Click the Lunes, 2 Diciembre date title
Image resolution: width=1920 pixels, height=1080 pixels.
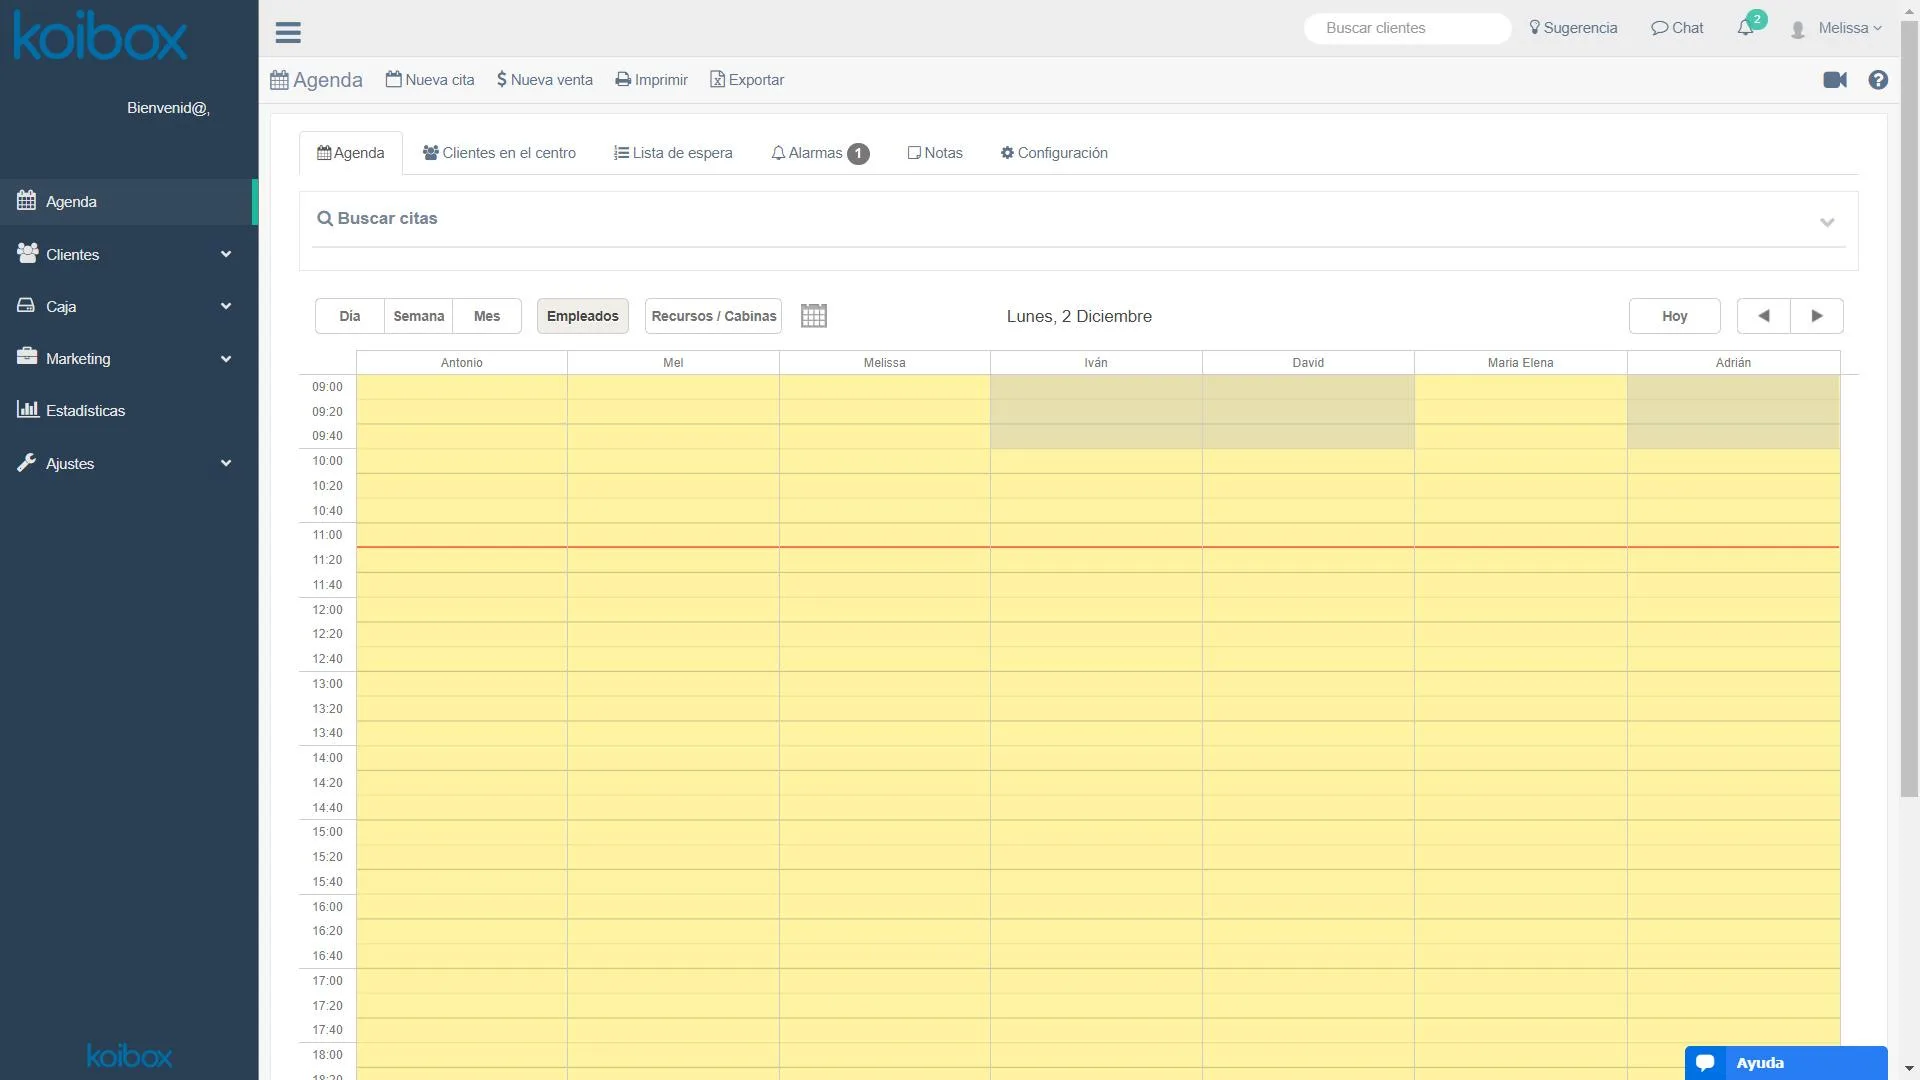[x=1079, y=316]
